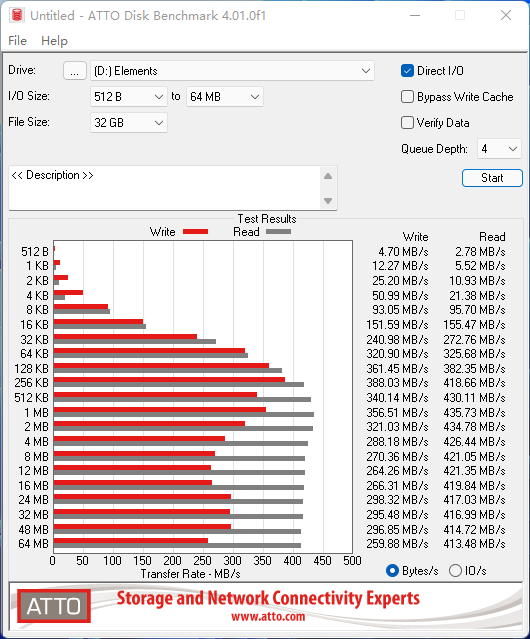
Task: Uncheck the Direct I/O checkbox
Action: coord(407,71)
